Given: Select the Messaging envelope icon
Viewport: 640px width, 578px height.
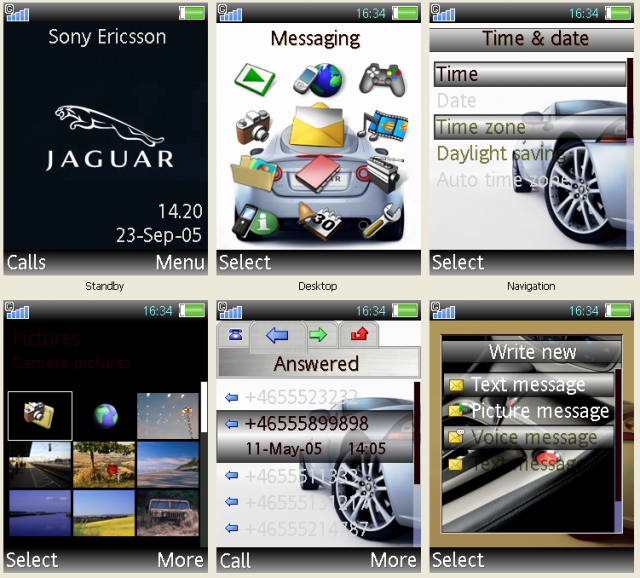Looking at the screenshot, I should point(317,125).
